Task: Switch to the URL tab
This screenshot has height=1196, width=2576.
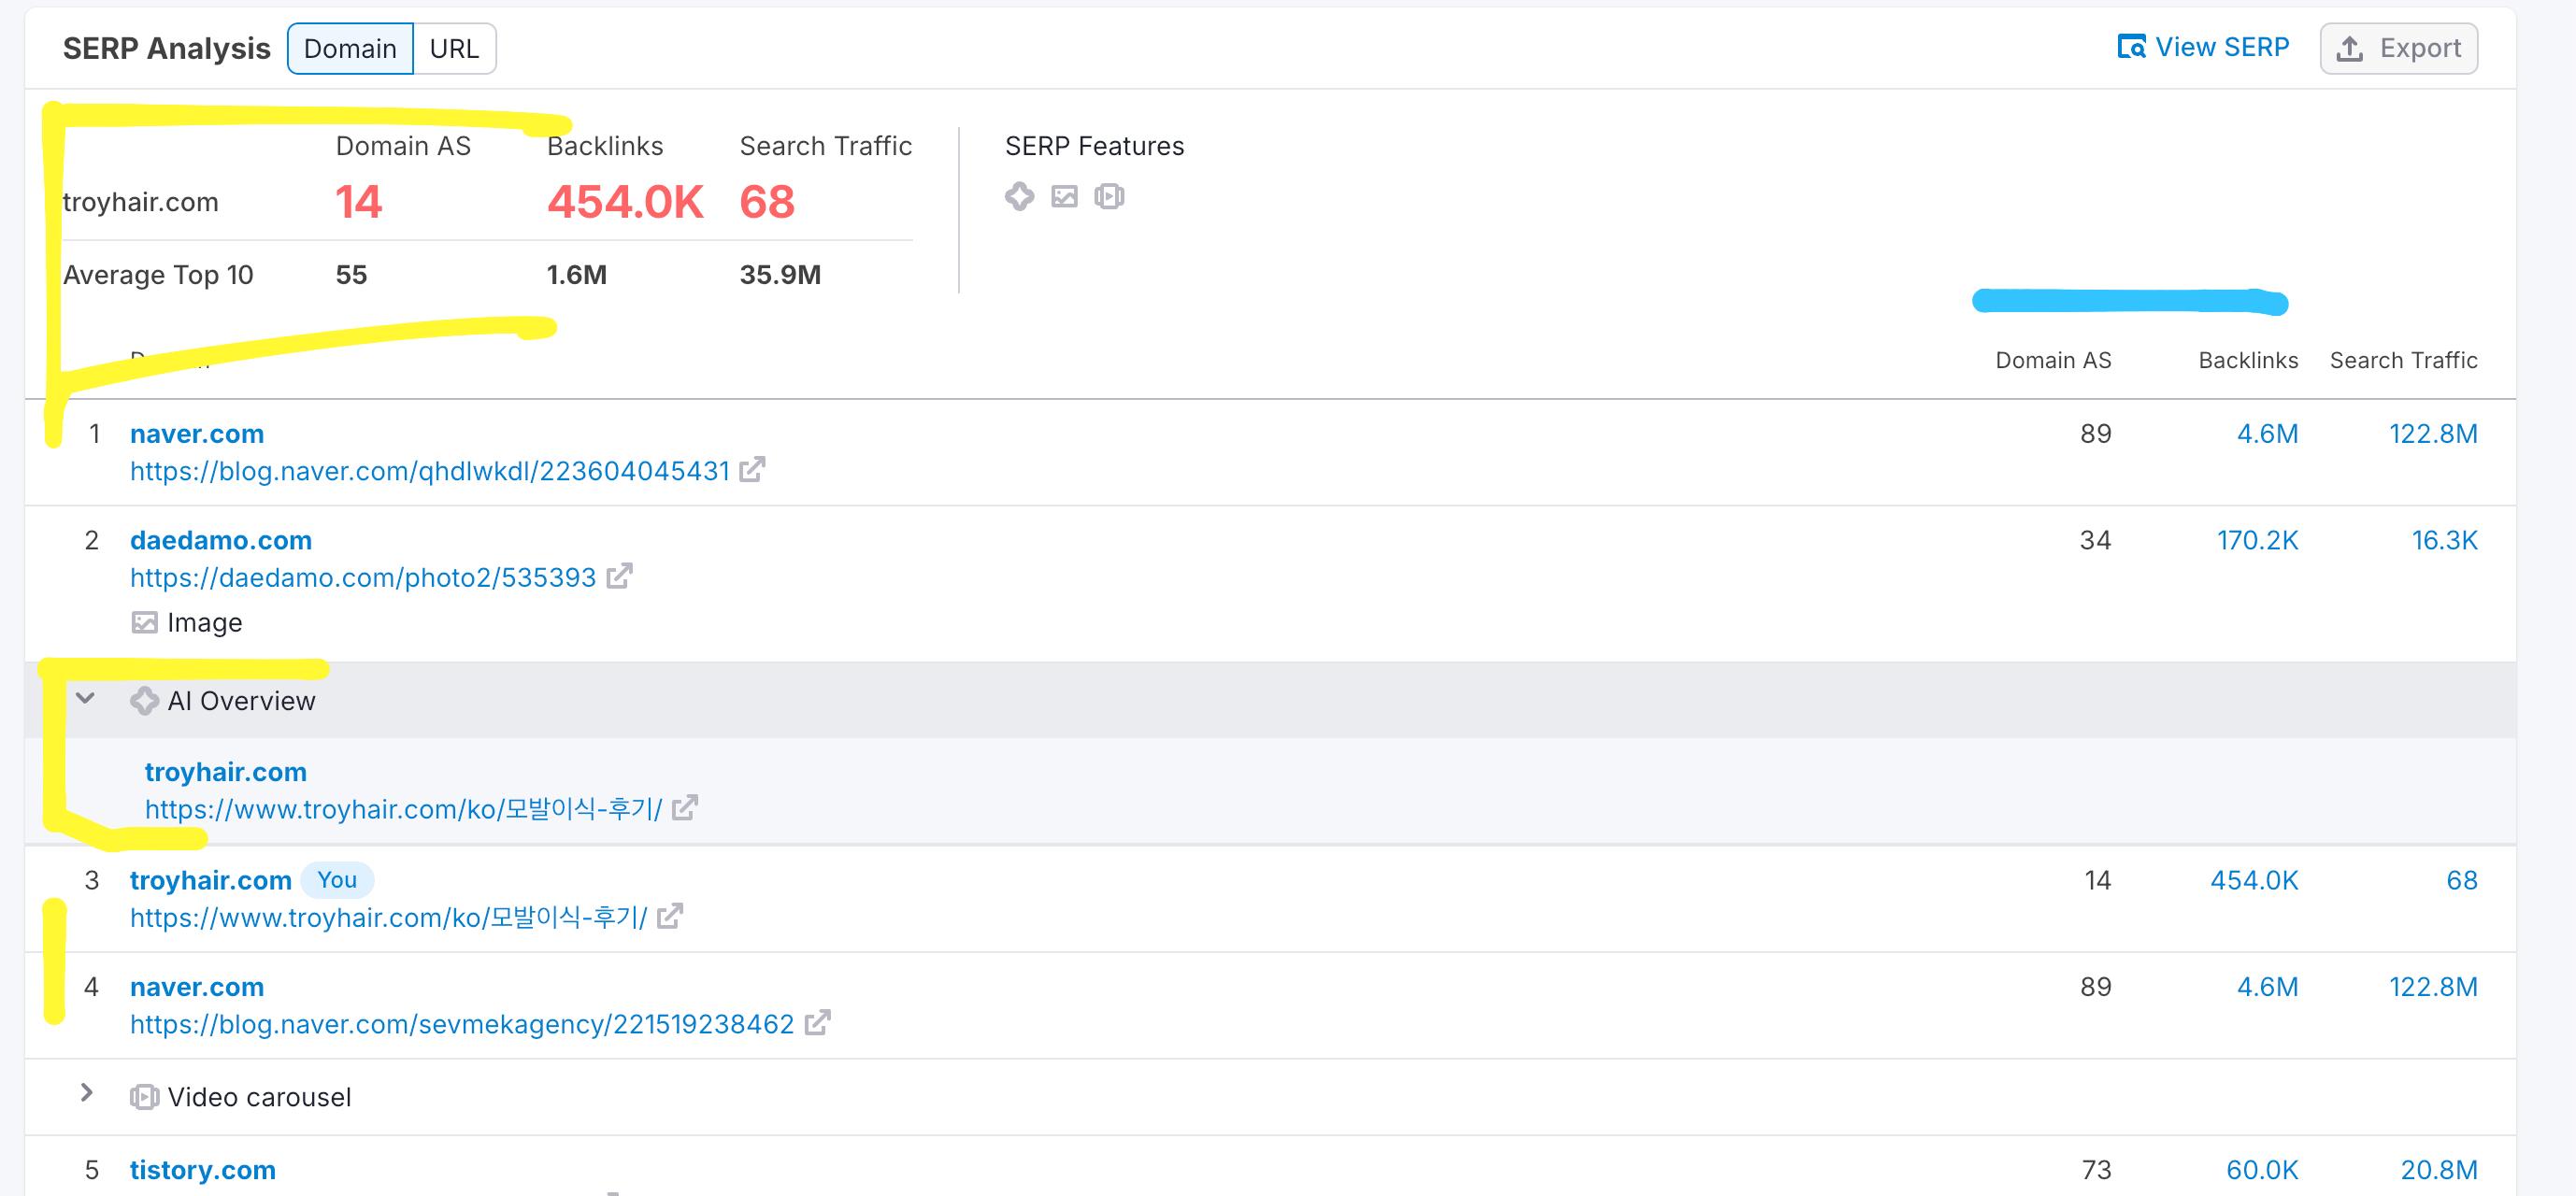Action: 454,48
